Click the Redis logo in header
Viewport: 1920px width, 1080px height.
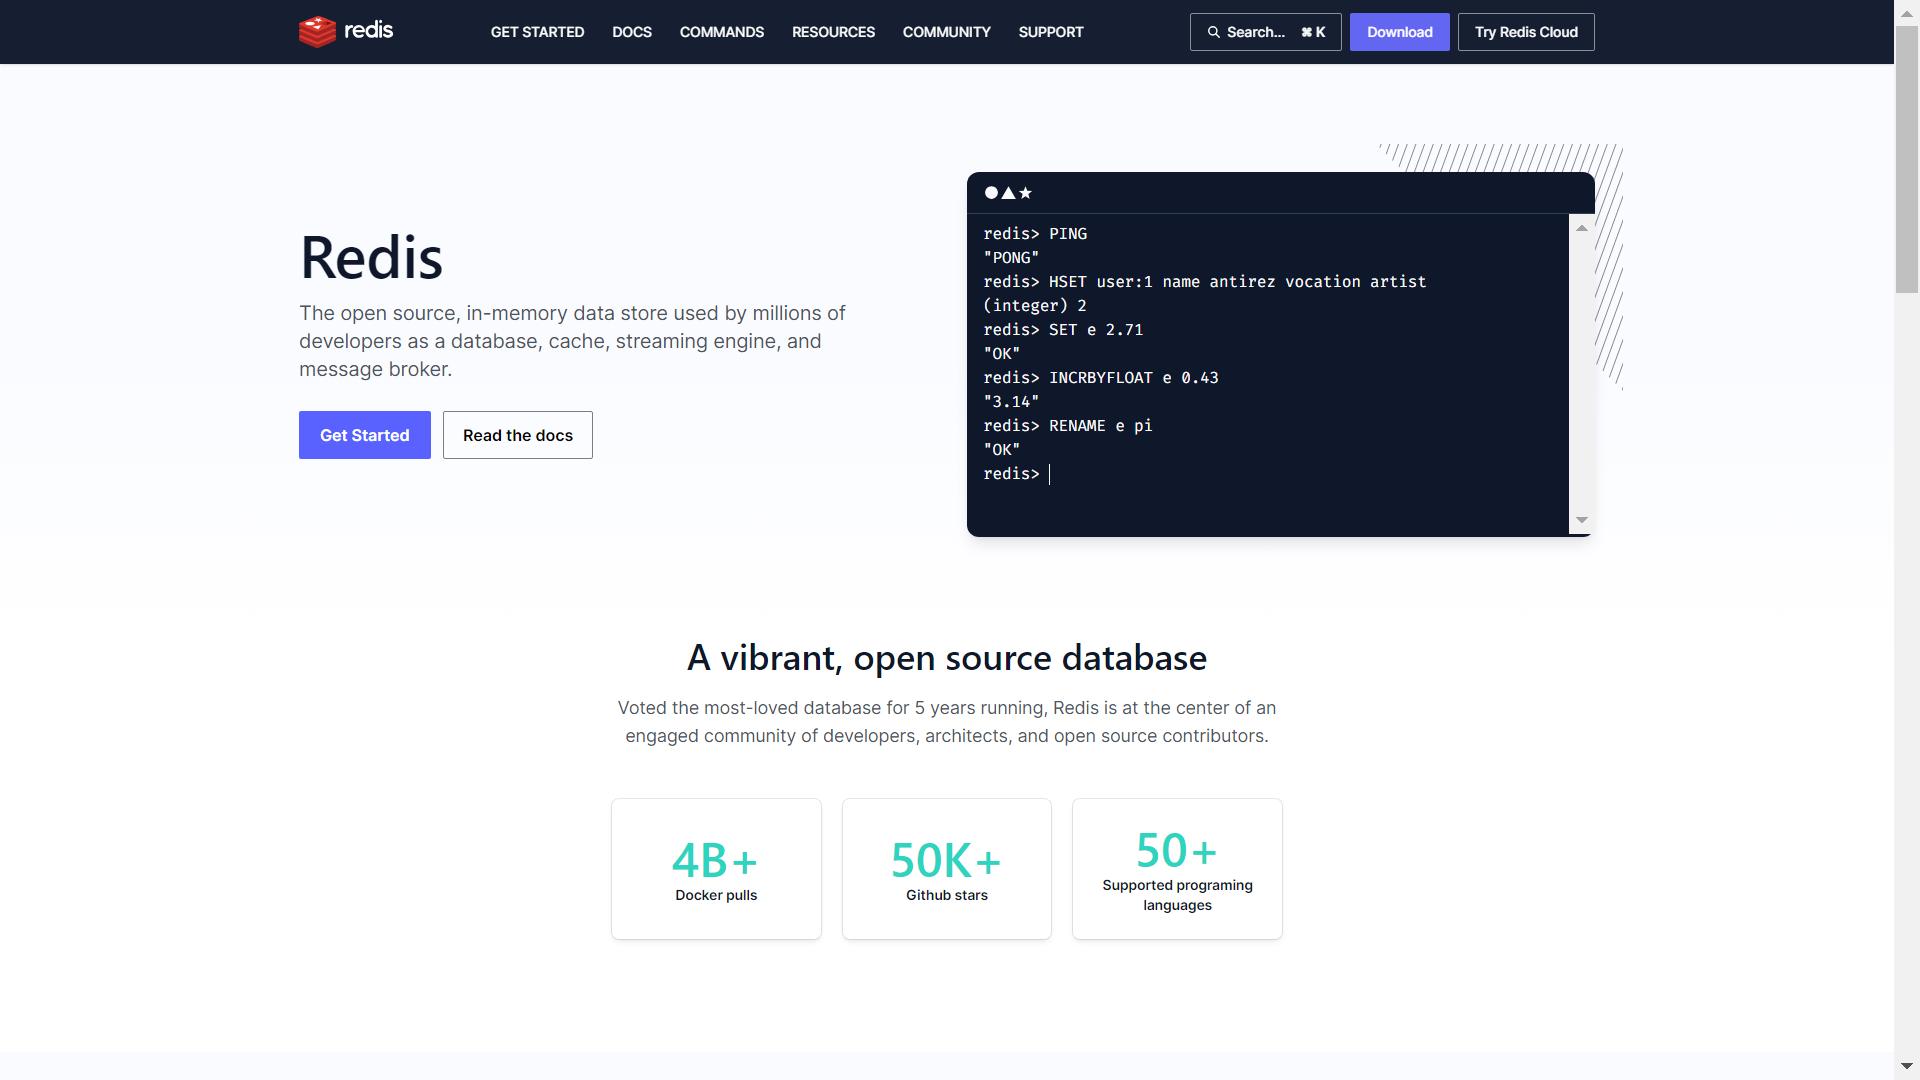346,31
